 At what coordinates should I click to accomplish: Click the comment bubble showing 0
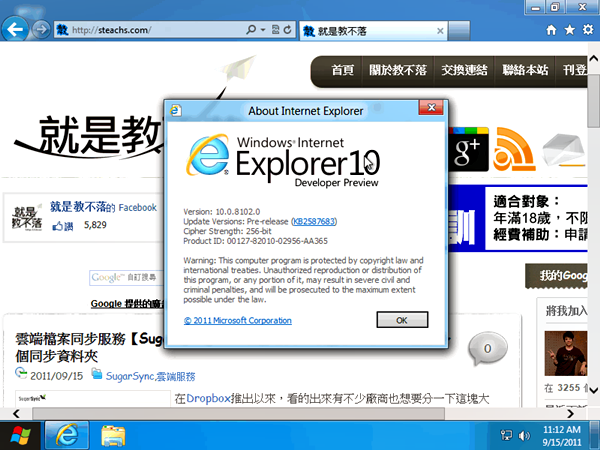click(x=487, y=348)
